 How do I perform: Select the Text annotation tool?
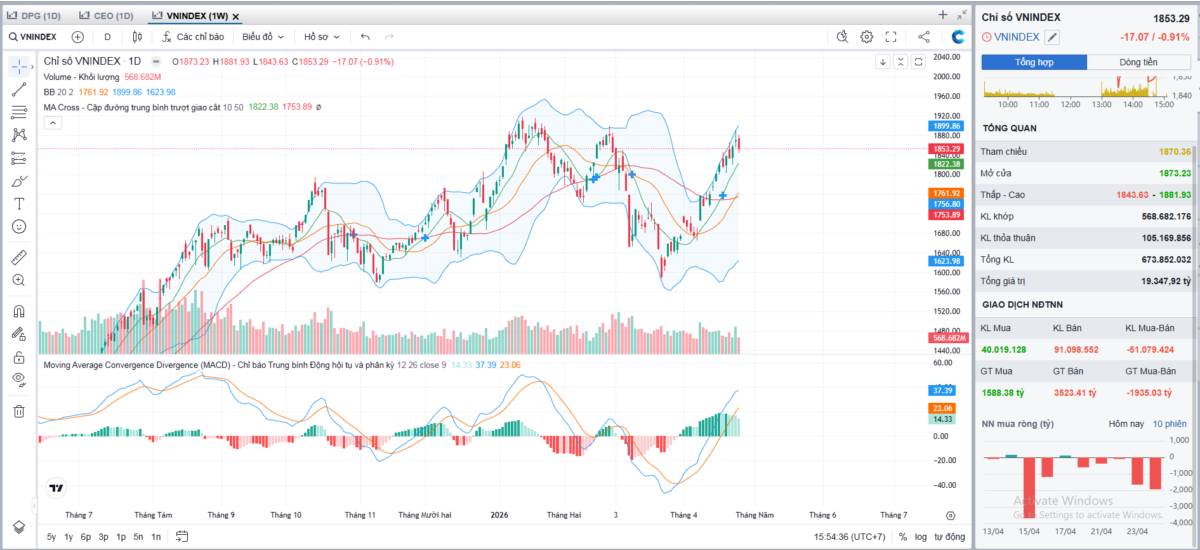tap(19, 203)
